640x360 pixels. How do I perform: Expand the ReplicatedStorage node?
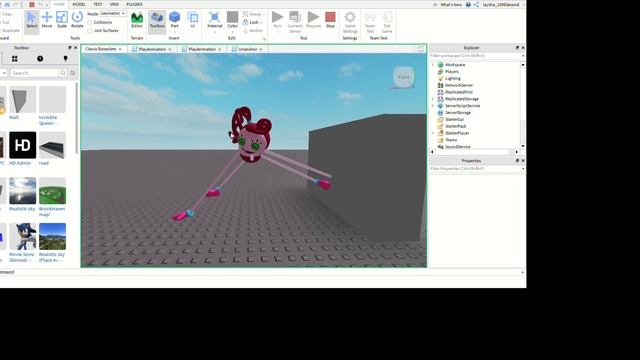[433, 99]
